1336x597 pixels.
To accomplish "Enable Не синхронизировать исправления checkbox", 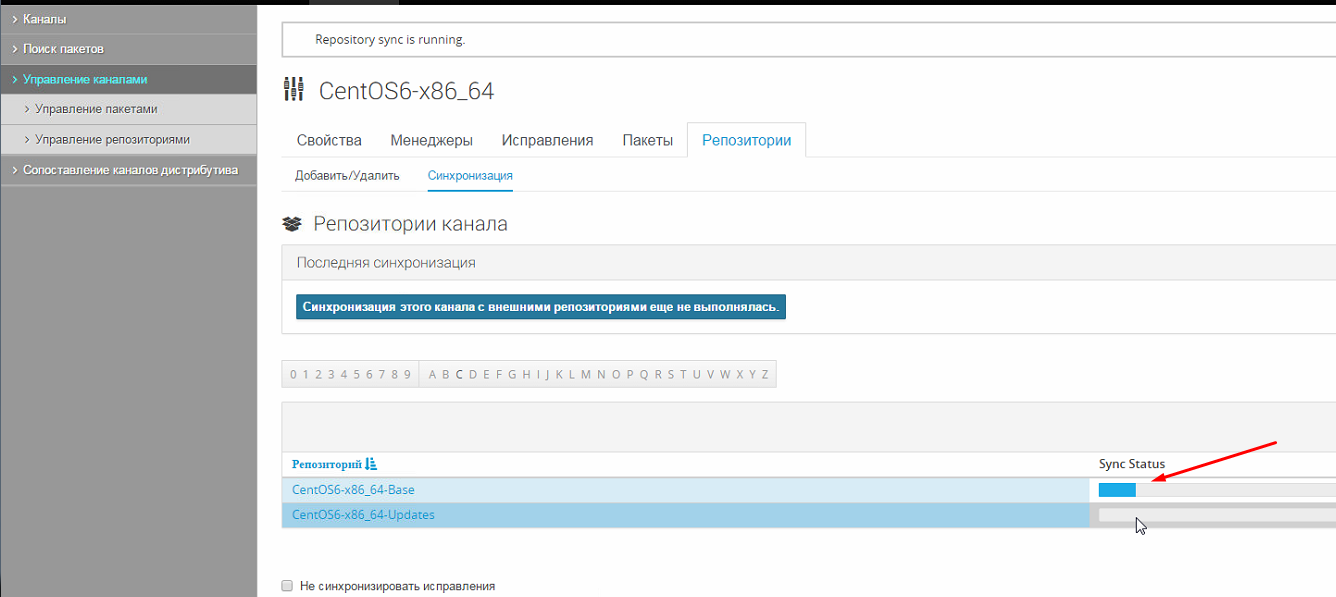I will click(x=287, y=586).
